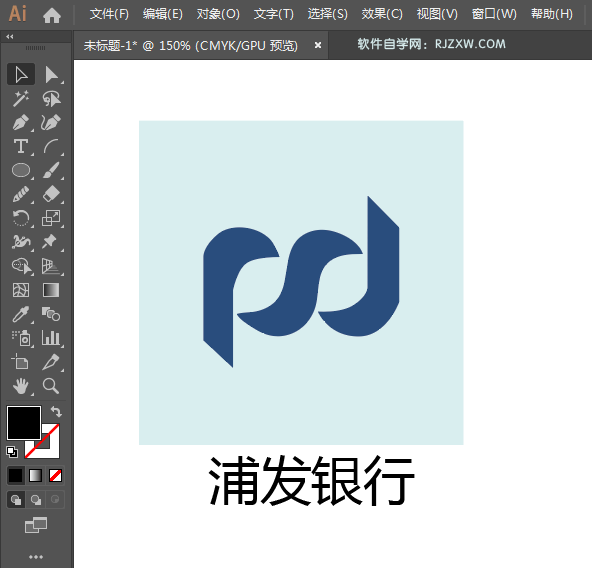The height and width of the screenshot is (568, 592).
Task: Choose the Artboard tool
Action: [21, 362]
